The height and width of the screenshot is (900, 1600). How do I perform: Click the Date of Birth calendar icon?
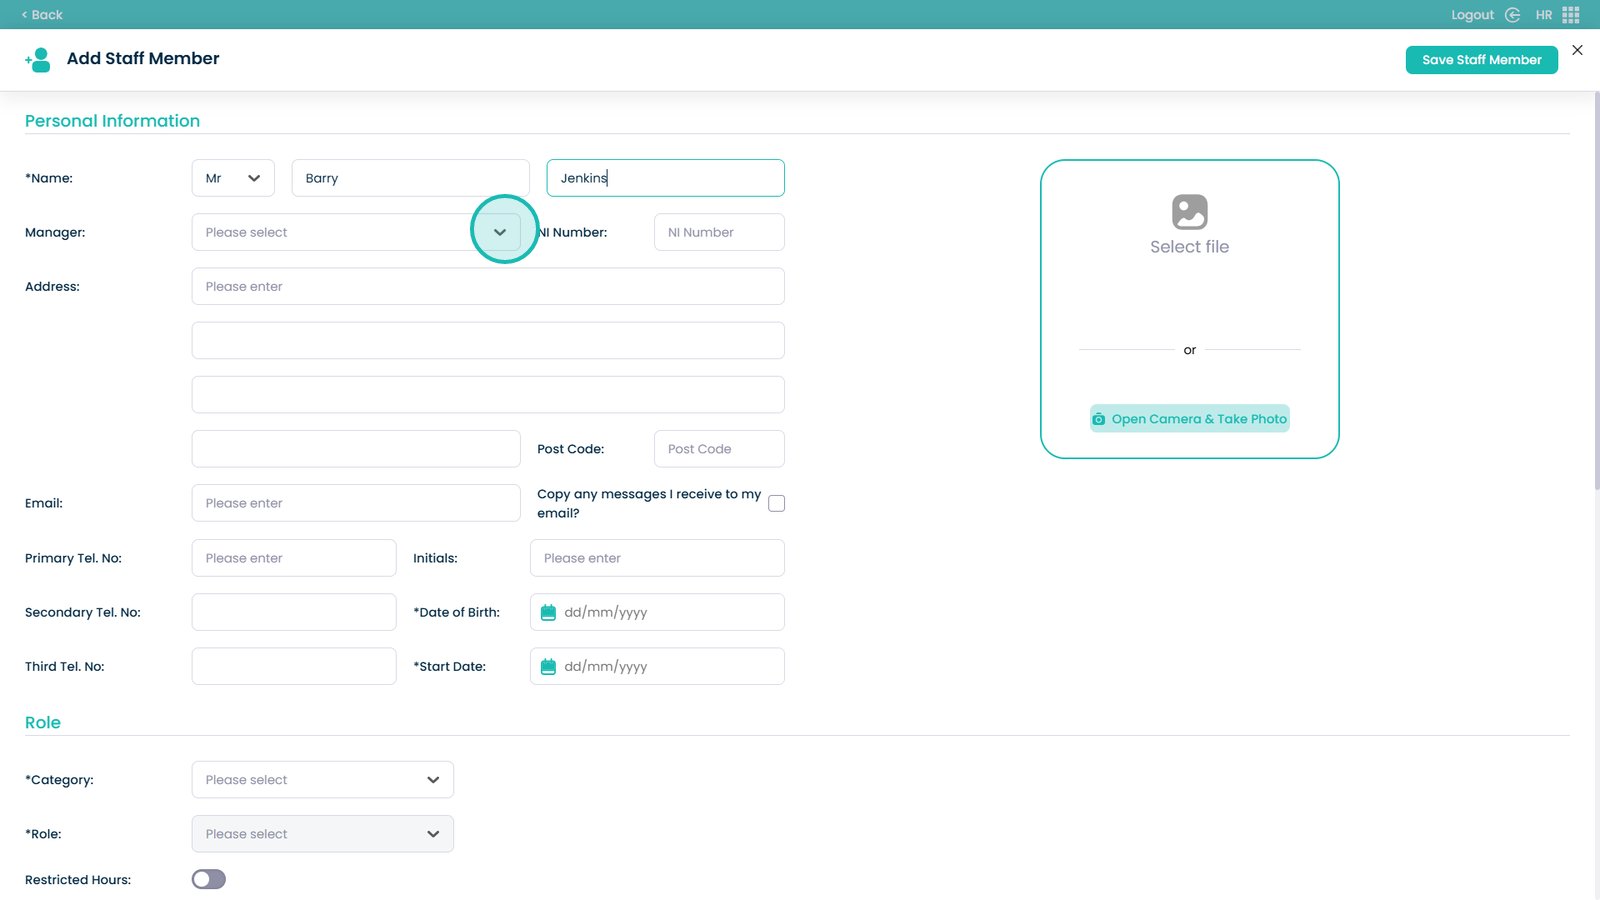[548, 613]
